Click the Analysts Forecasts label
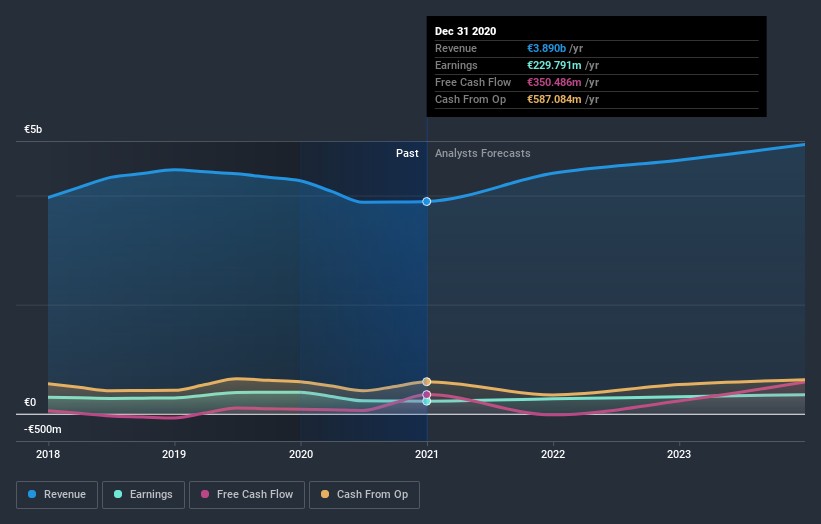The width and height of the screenshot is (821, 524). tap(483, 153)
